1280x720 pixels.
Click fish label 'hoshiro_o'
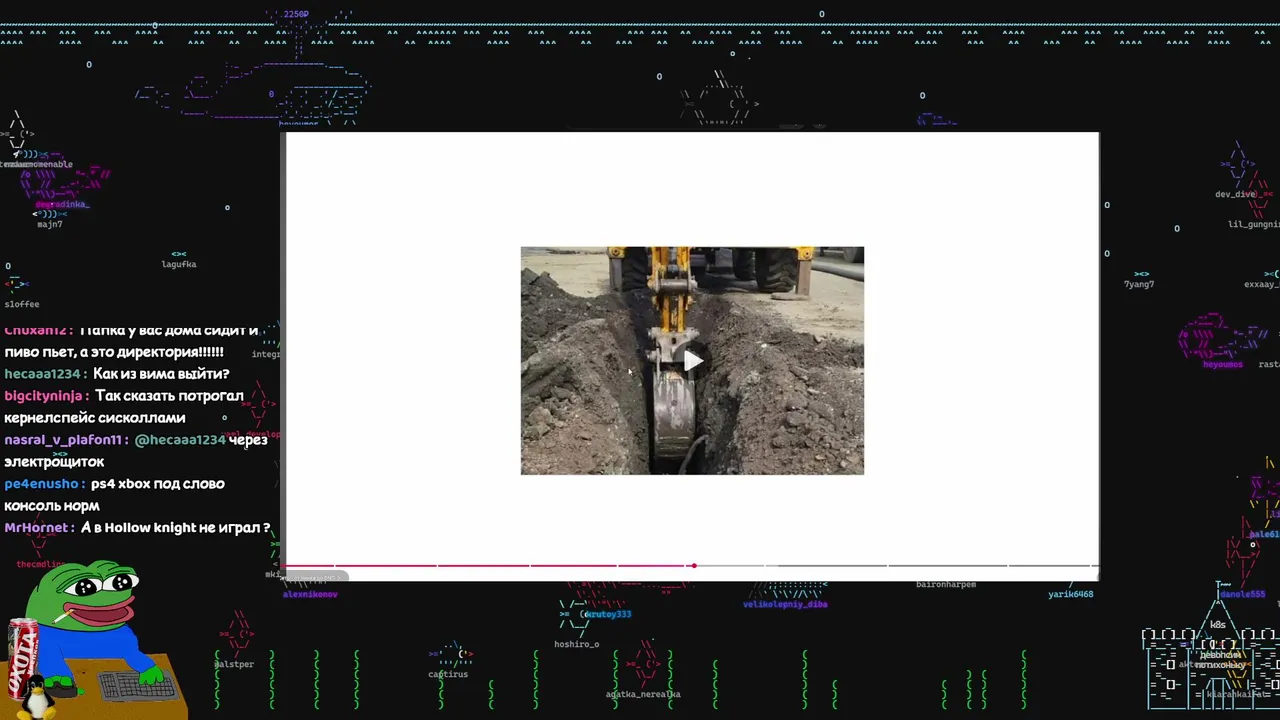coord(577,644)
